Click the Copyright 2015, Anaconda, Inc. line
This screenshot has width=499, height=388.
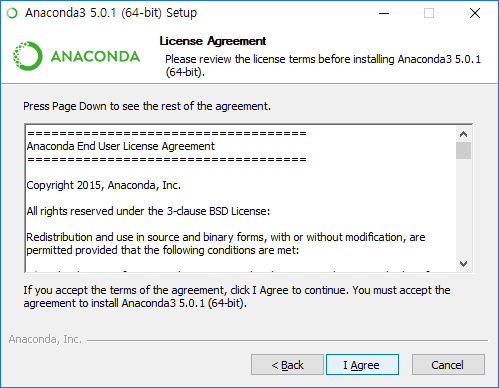tap(104, 185)
